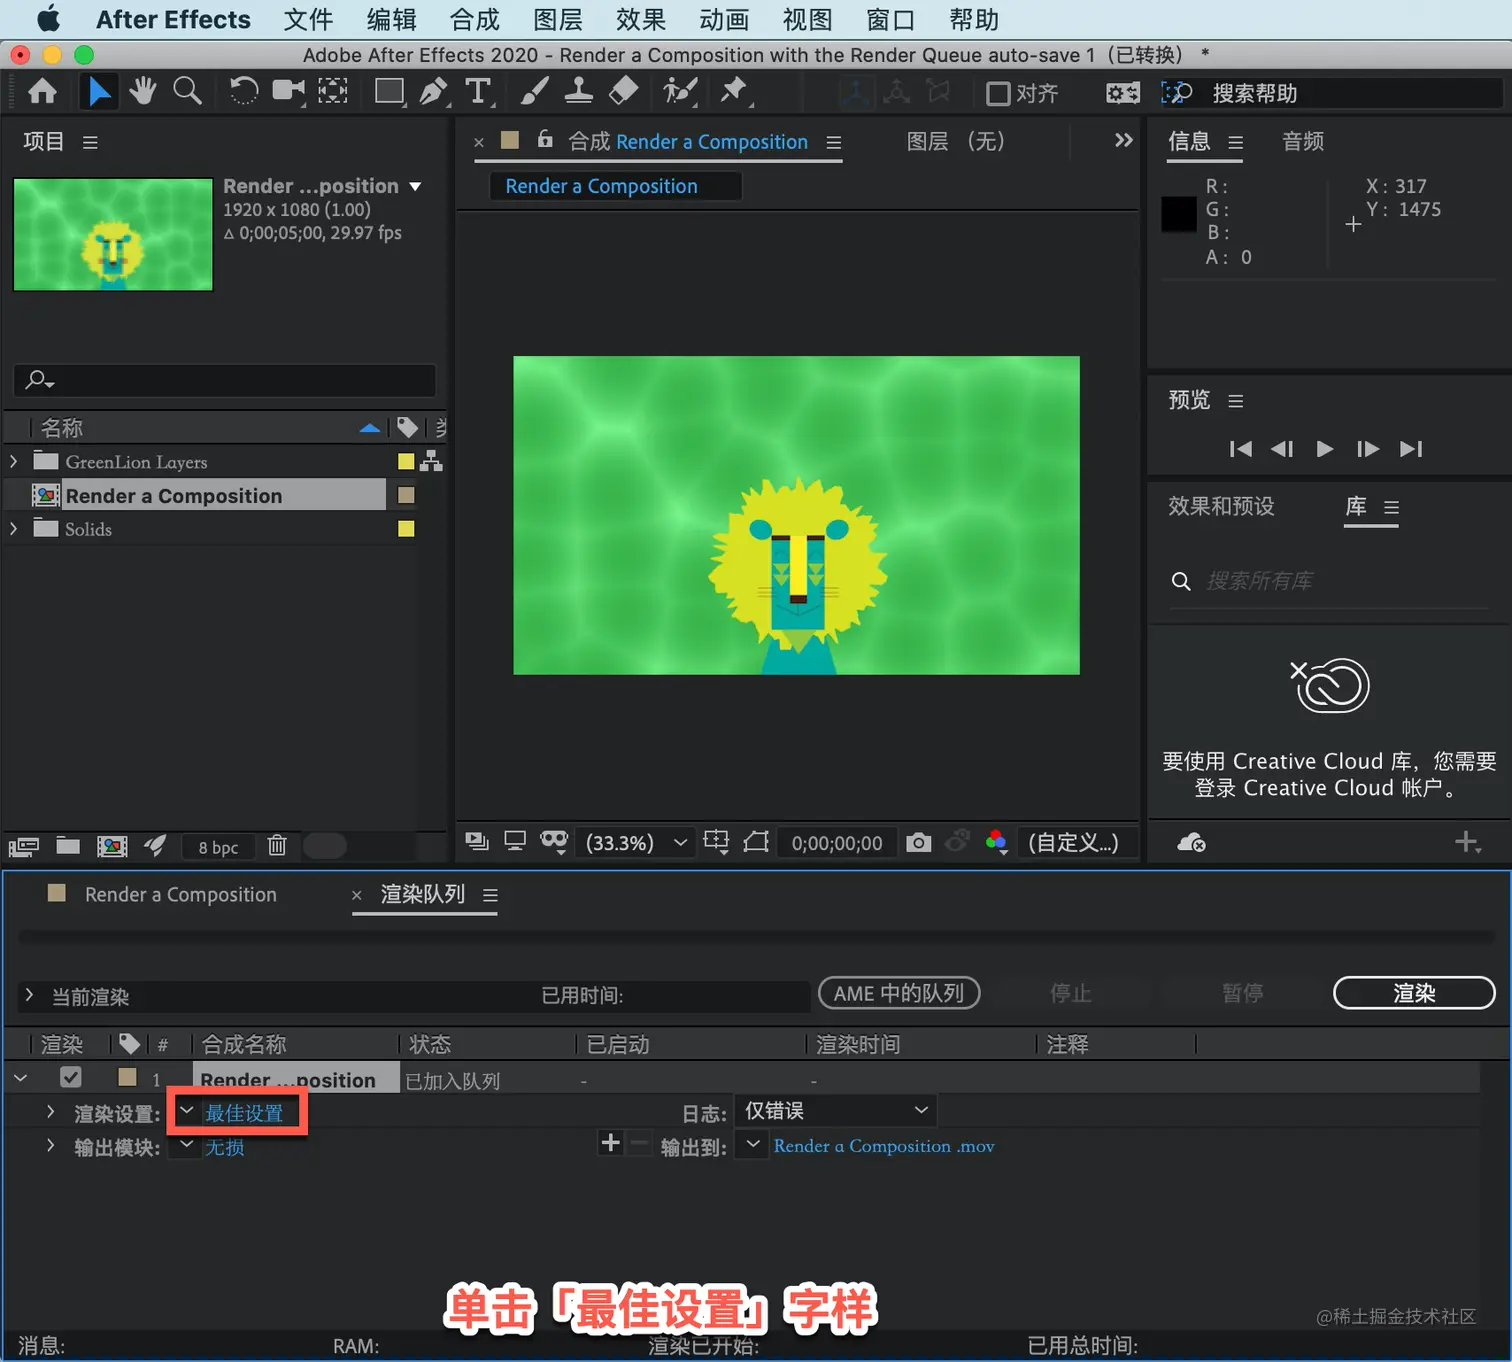Expand the 输出模块 row
Image resolution: width=1512 pixels, height=1362 pixels.
50,1146
